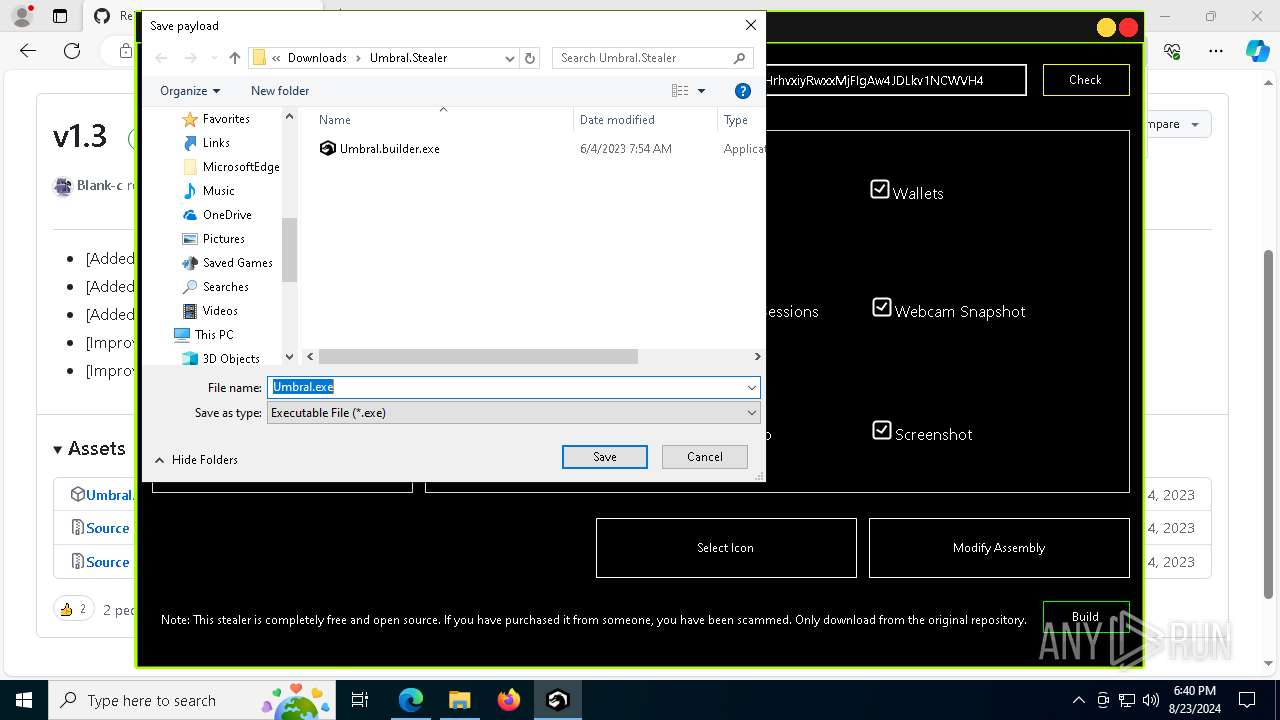Click New folder in Save dialog
1280x720 pixels.
pos(280,91)
